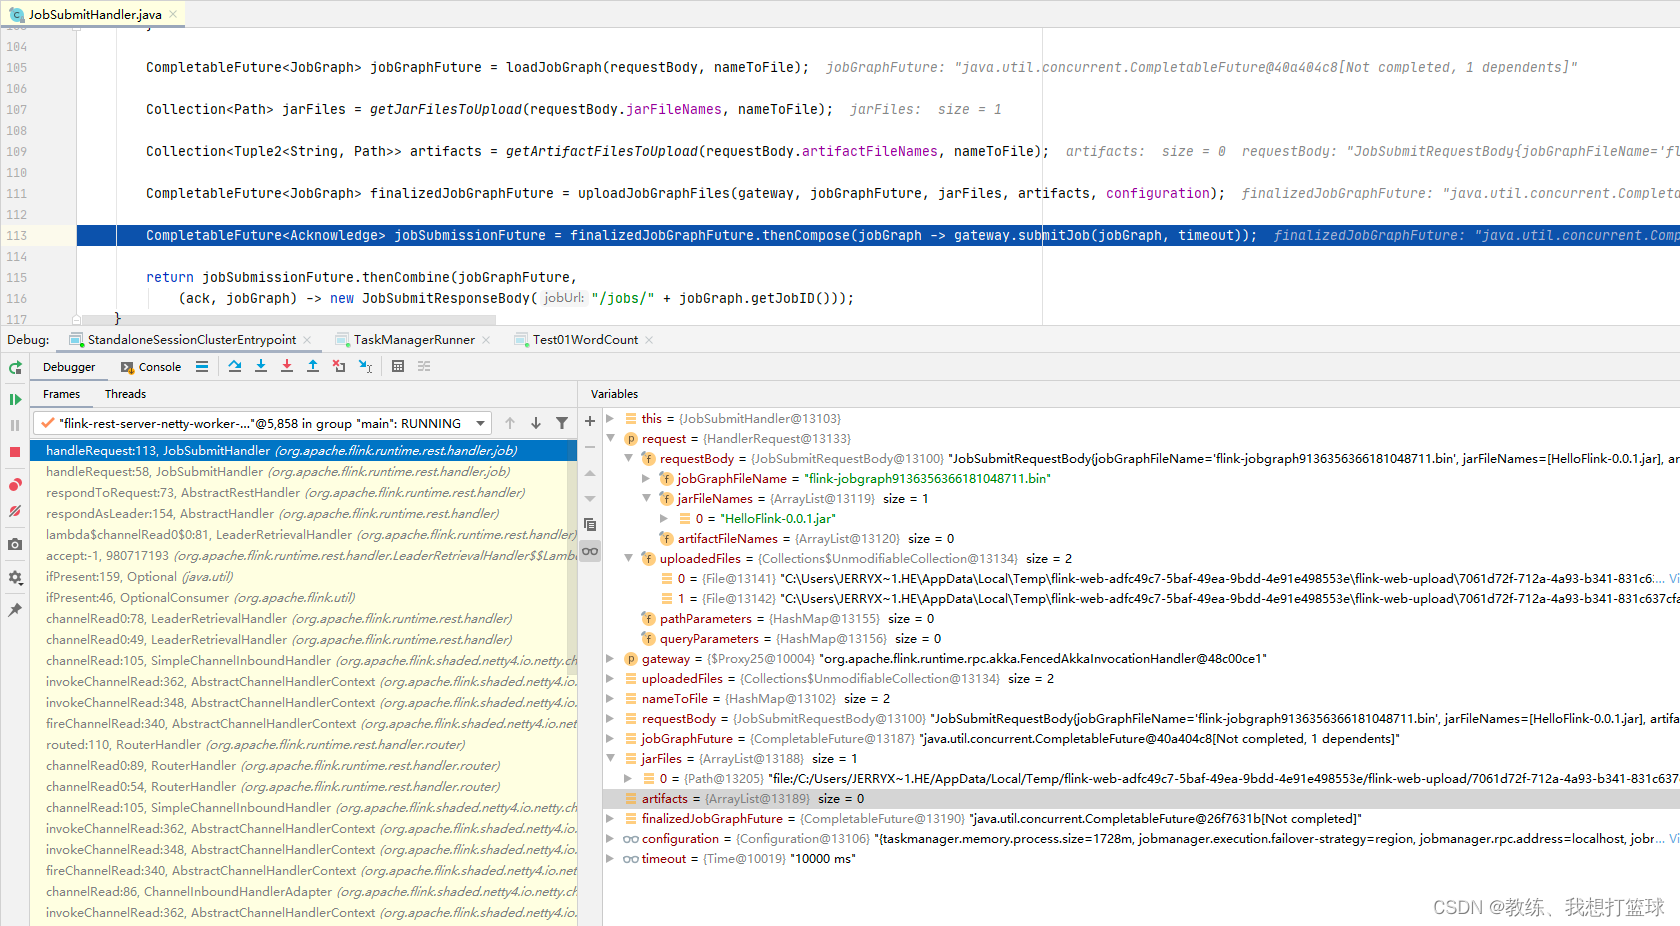Collapse the jarFiles variable

610,759
